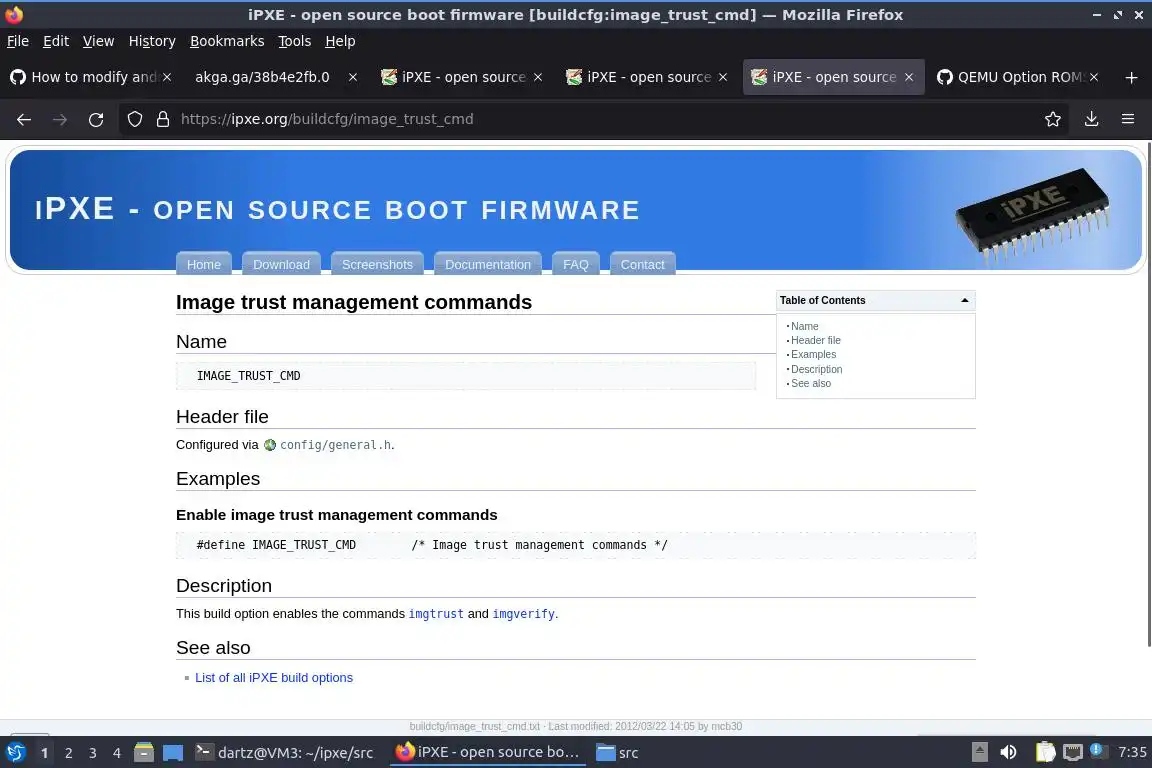Open the Firefox hamburger application menu
This screenshot has height=768, width=1152.
click(x=1128, y=119)
